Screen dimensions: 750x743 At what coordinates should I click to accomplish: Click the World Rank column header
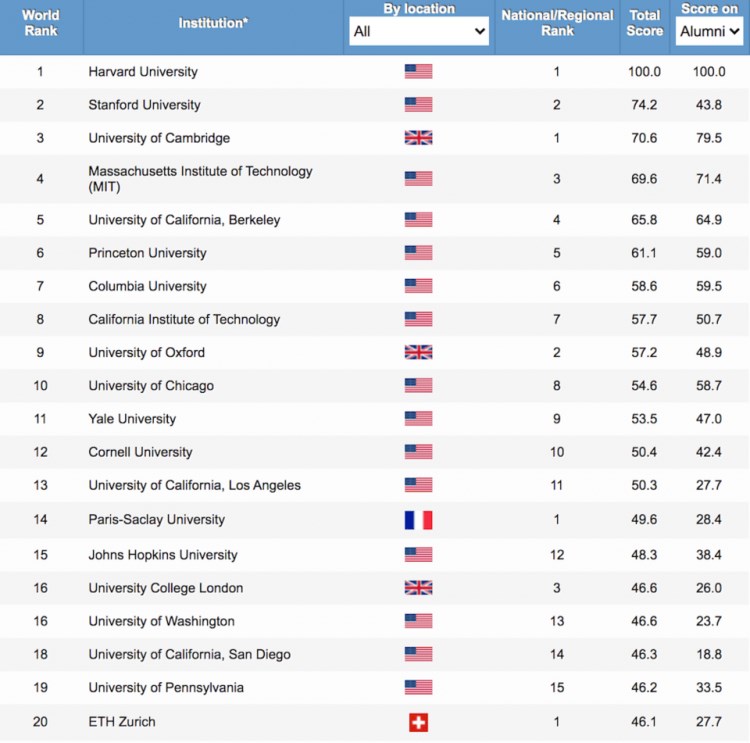[41, 23]
